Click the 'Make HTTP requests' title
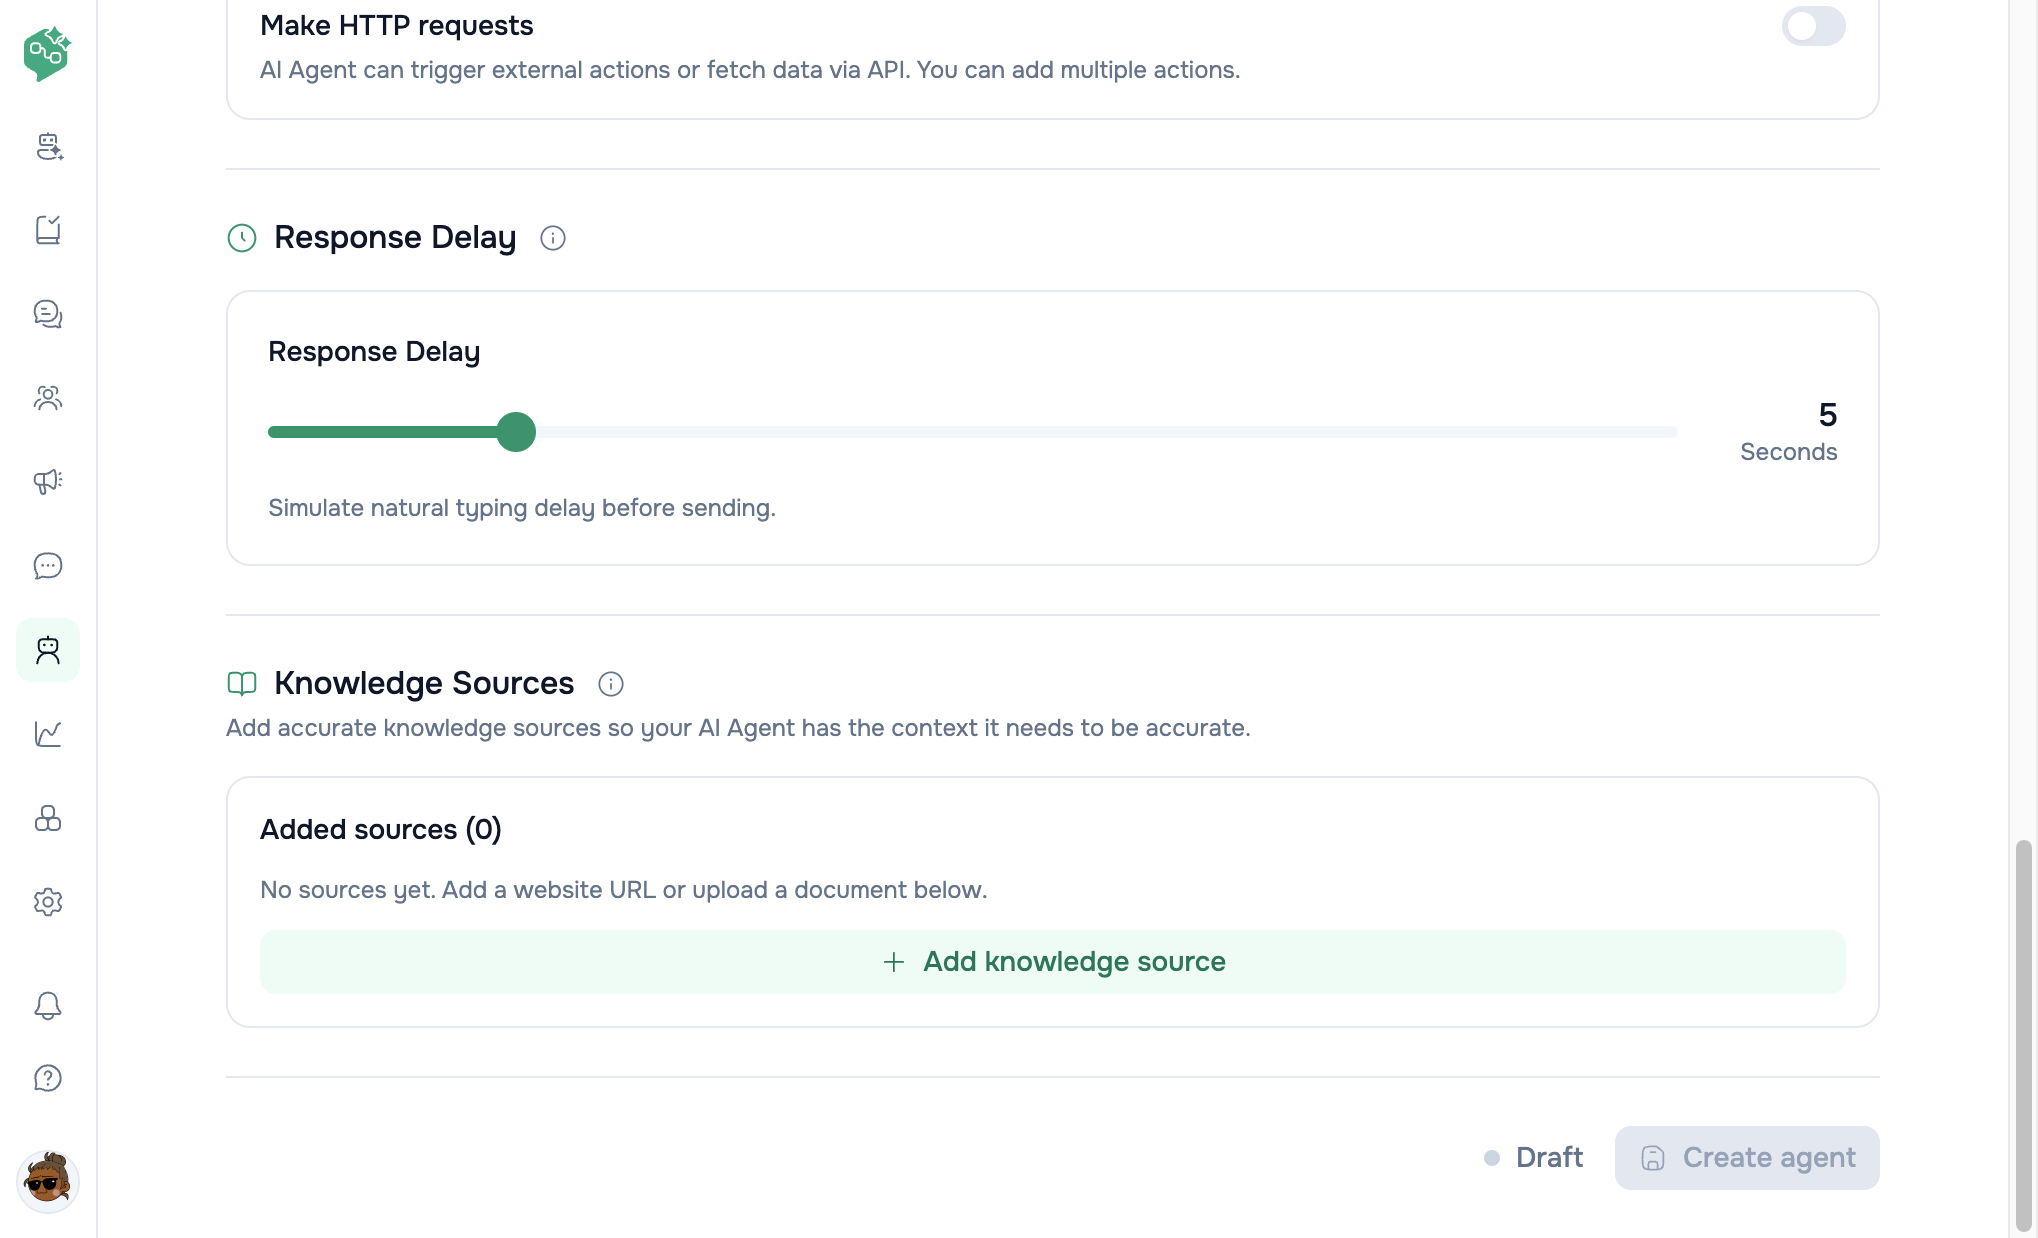2038x1238 pixels. [397, 26]
